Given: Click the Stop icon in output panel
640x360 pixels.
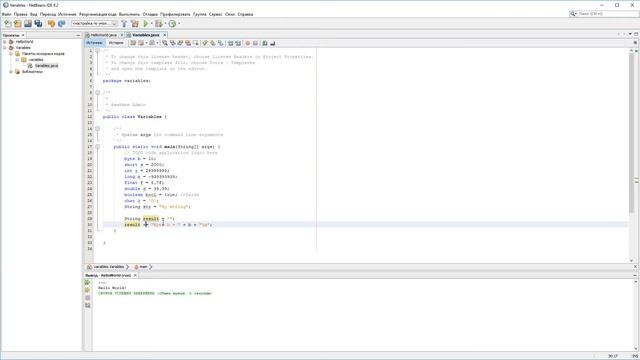Looking at the screenshot, I should (87, 298).
